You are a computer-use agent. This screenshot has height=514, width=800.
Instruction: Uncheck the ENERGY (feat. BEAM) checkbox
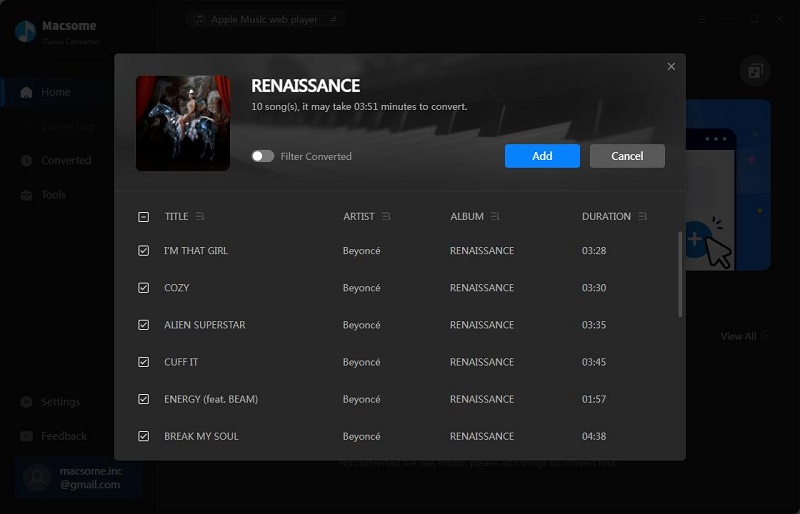point(143,399)
